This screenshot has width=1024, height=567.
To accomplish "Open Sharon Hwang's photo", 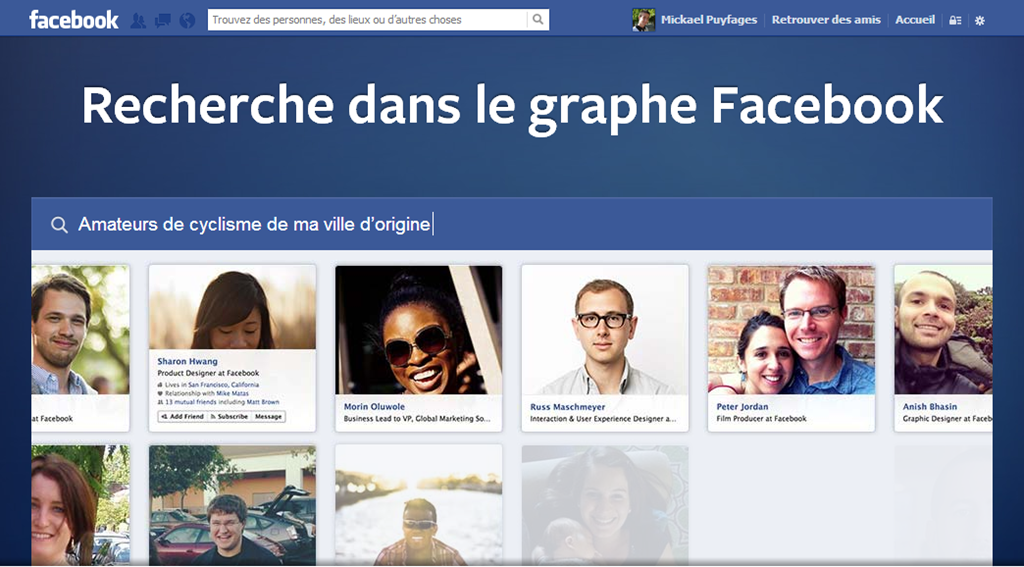I will pos(232,307).
